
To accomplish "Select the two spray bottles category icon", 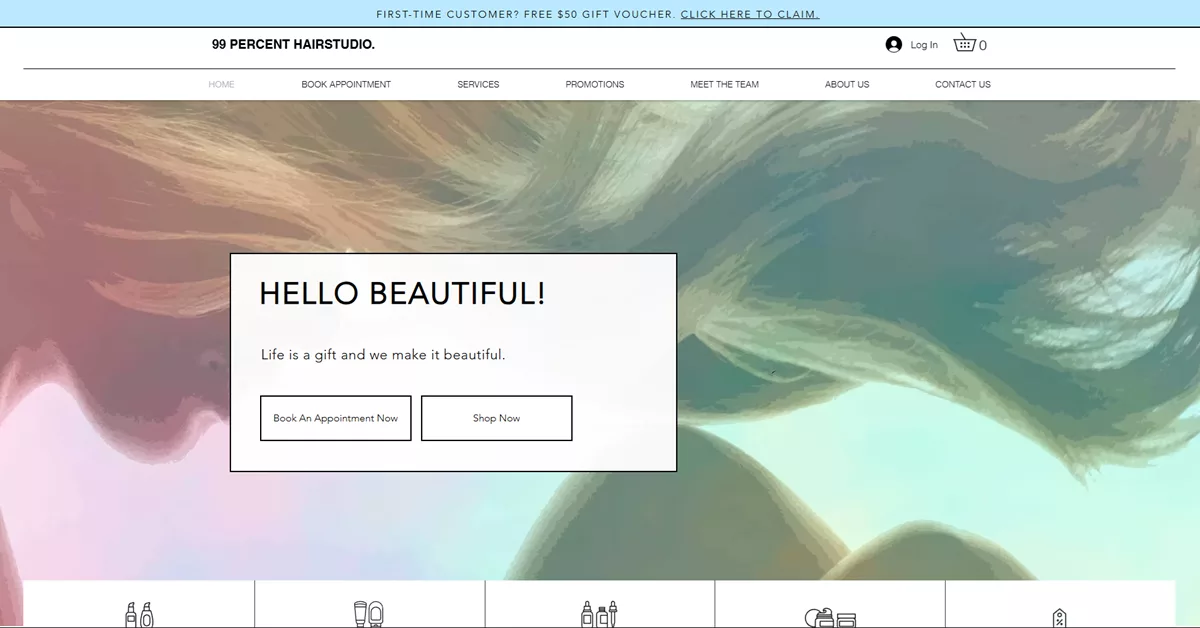I will pos(139,614).
